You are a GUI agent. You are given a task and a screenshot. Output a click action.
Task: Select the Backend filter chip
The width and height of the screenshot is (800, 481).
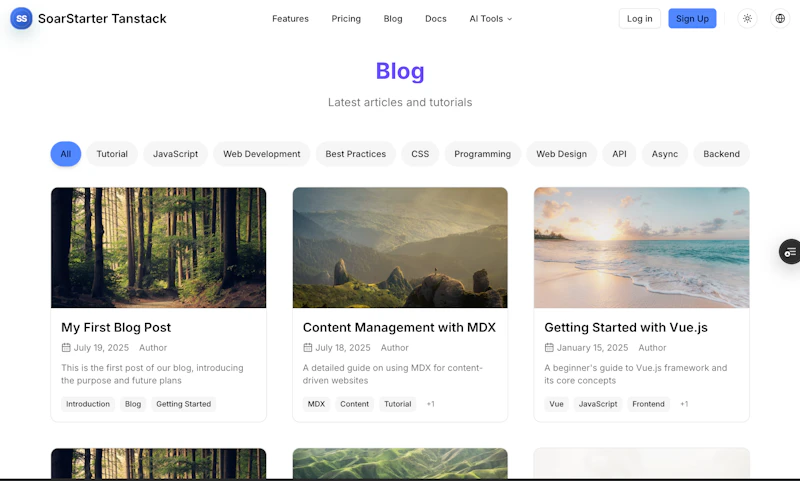721,154
